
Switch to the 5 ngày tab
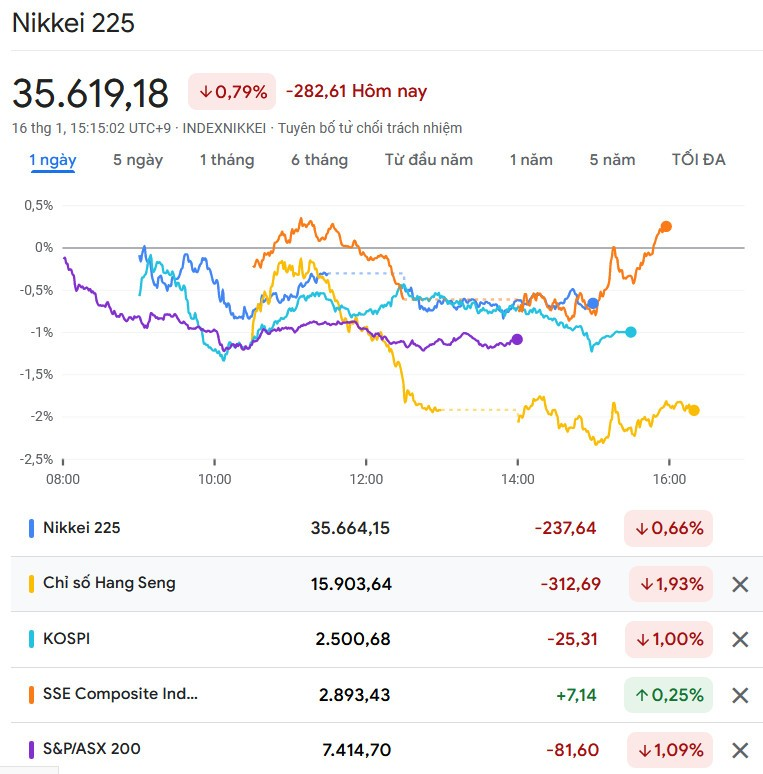click(x=138, y=160)
